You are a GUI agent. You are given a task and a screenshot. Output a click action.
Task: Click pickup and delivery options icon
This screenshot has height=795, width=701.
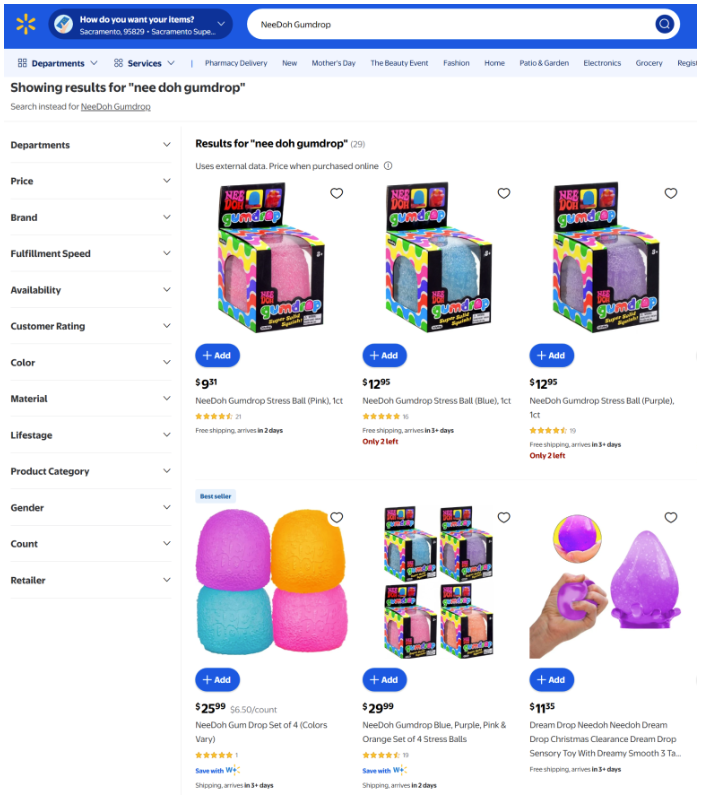click(x=63, y=24)
